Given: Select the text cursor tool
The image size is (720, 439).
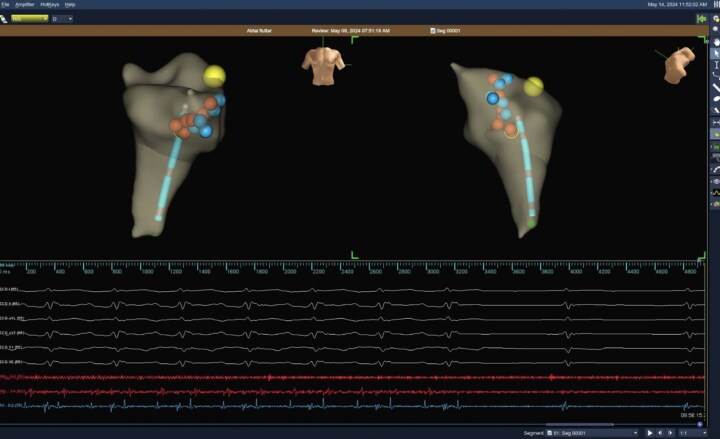Looking at the screenshot, I should 716,65.
